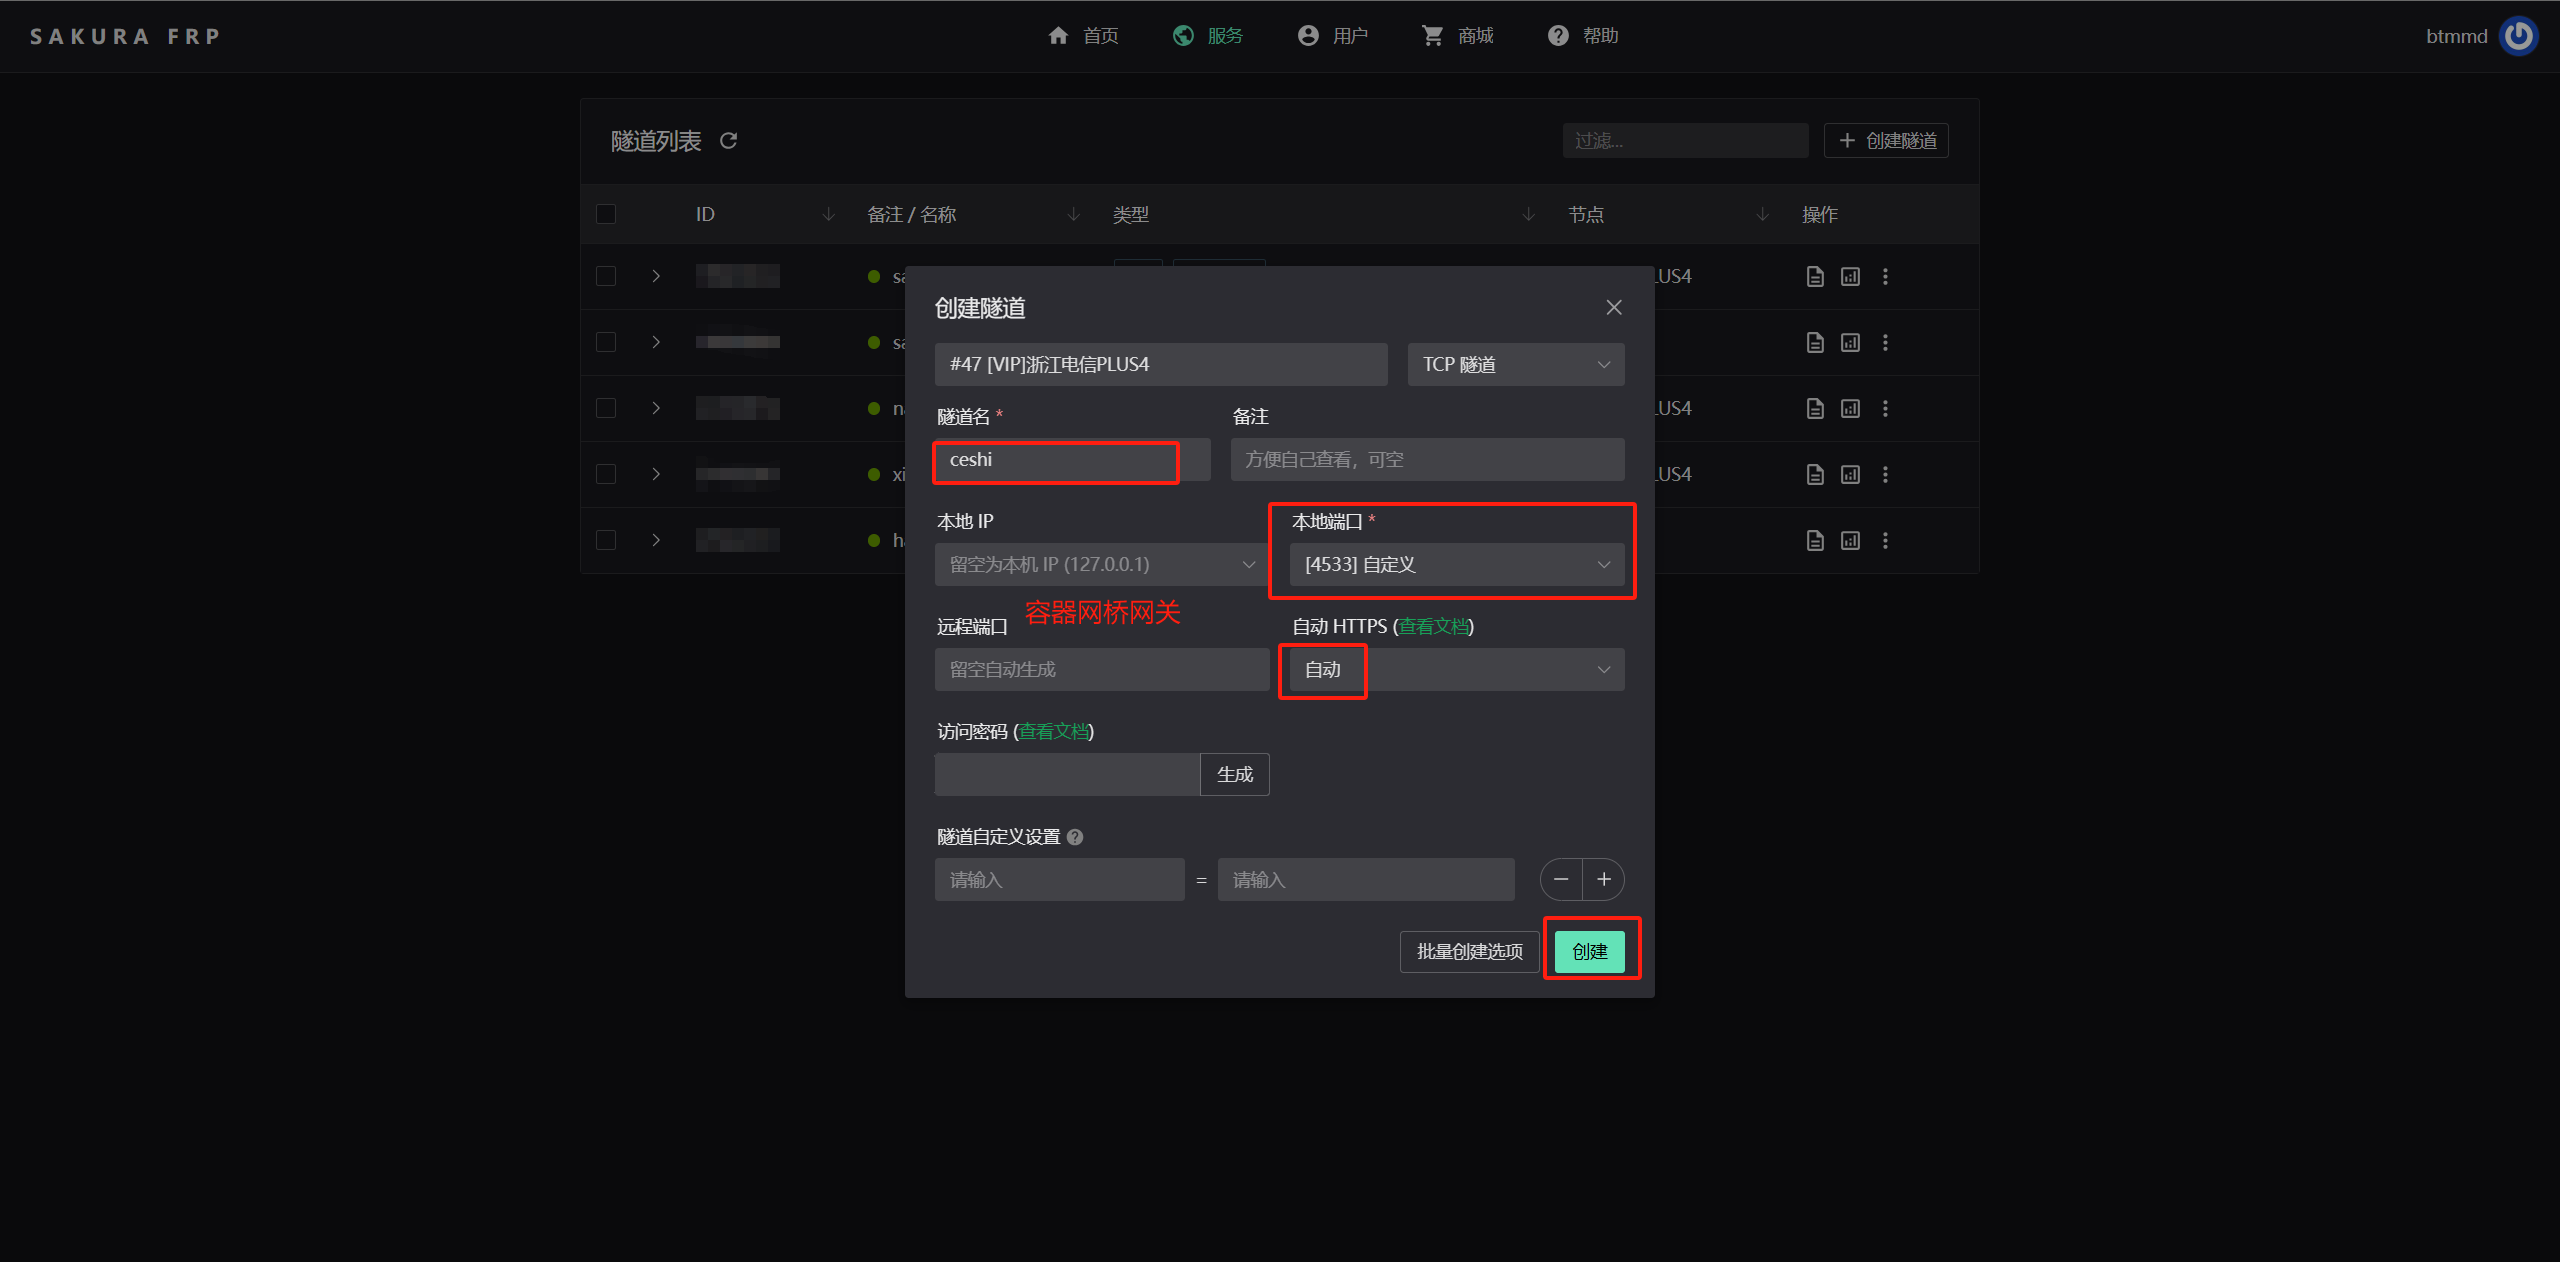2560x1262 pixels.
Task: Go to 首页 in top navigation
Action: [1083, 36]
